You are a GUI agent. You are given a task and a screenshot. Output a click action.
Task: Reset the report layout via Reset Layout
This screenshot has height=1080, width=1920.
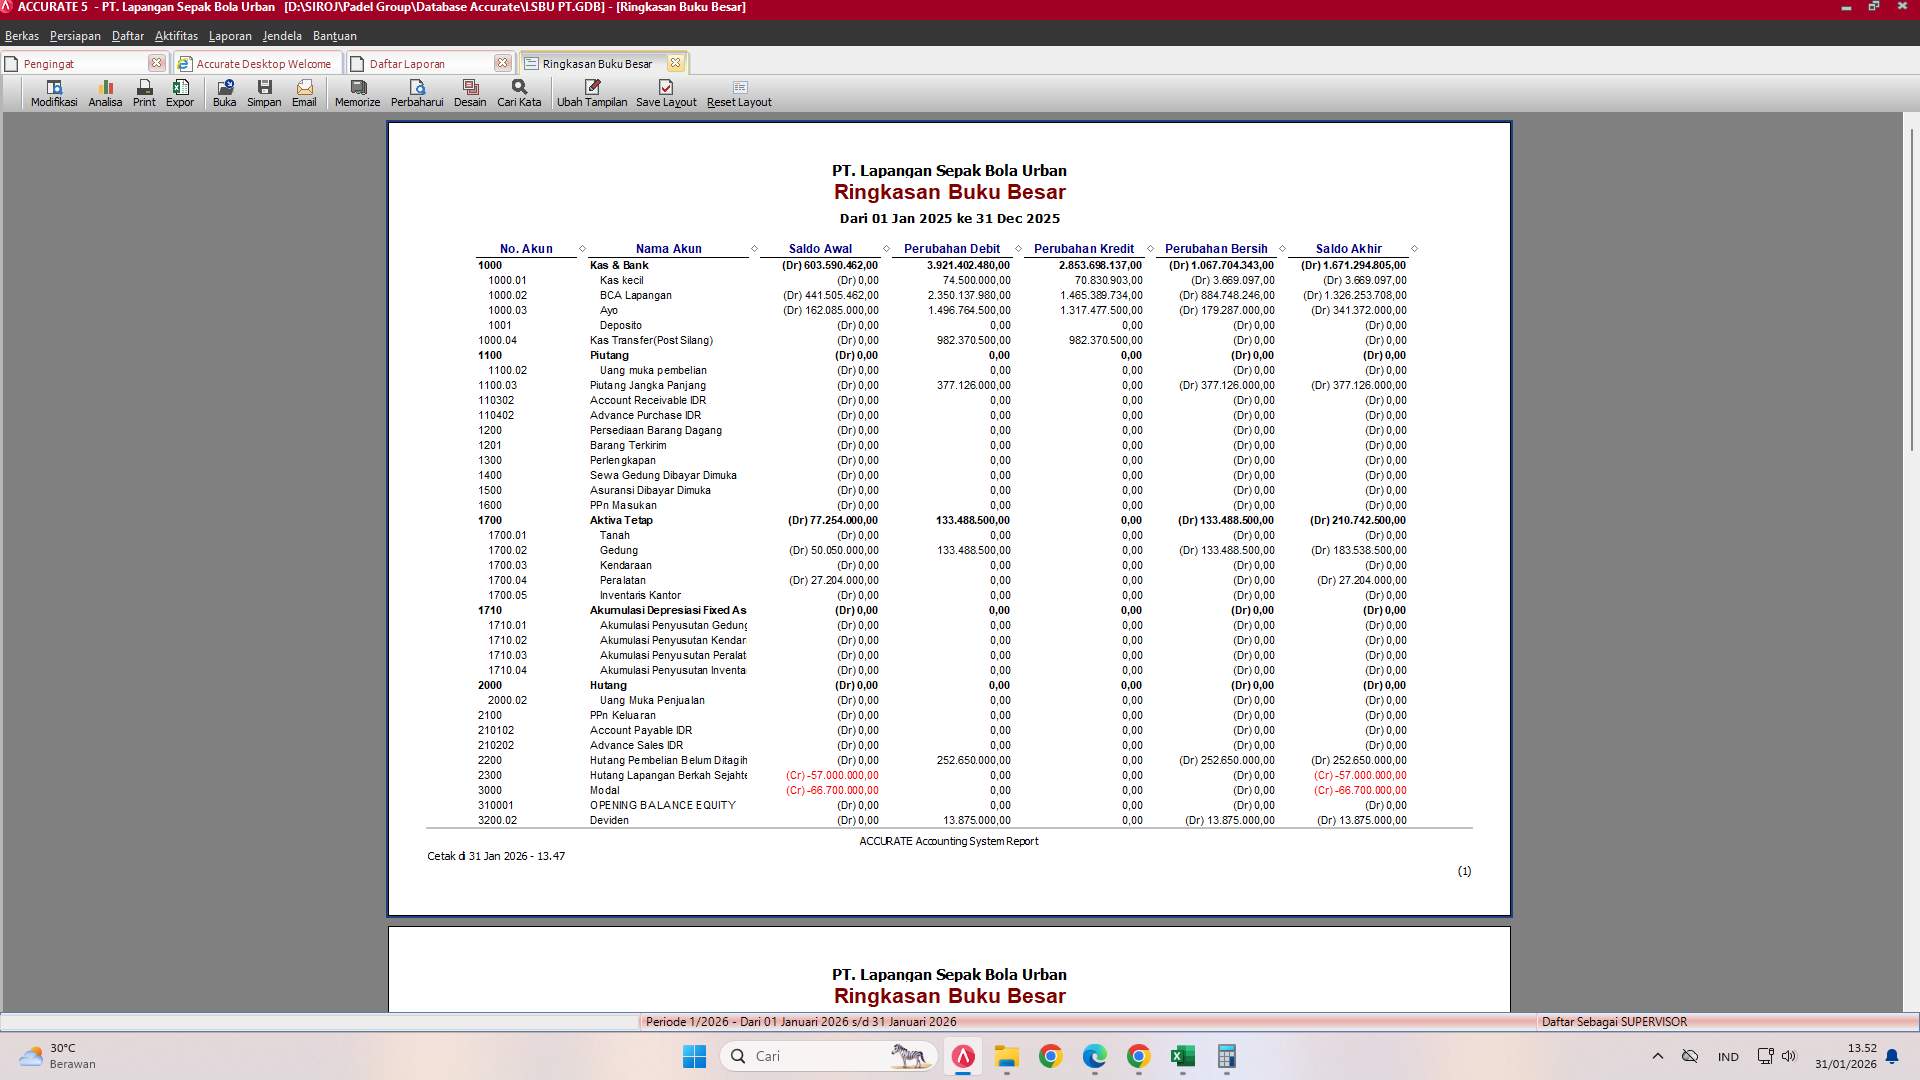739,93
